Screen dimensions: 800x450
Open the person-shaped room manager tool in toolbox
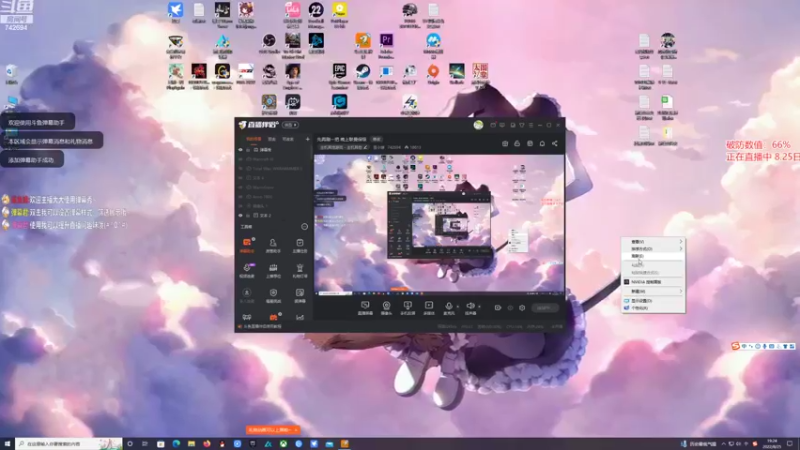273,245
